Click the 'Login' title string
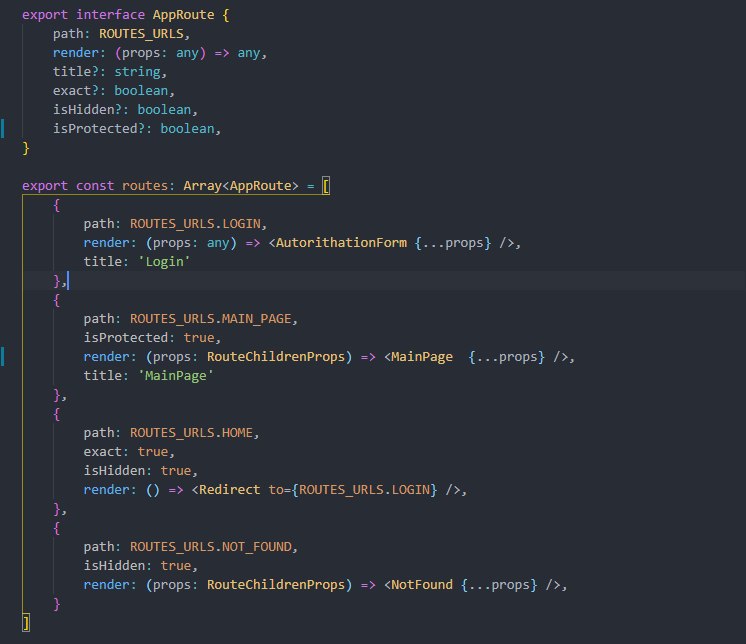746x644 pixels. coord(165,262)
